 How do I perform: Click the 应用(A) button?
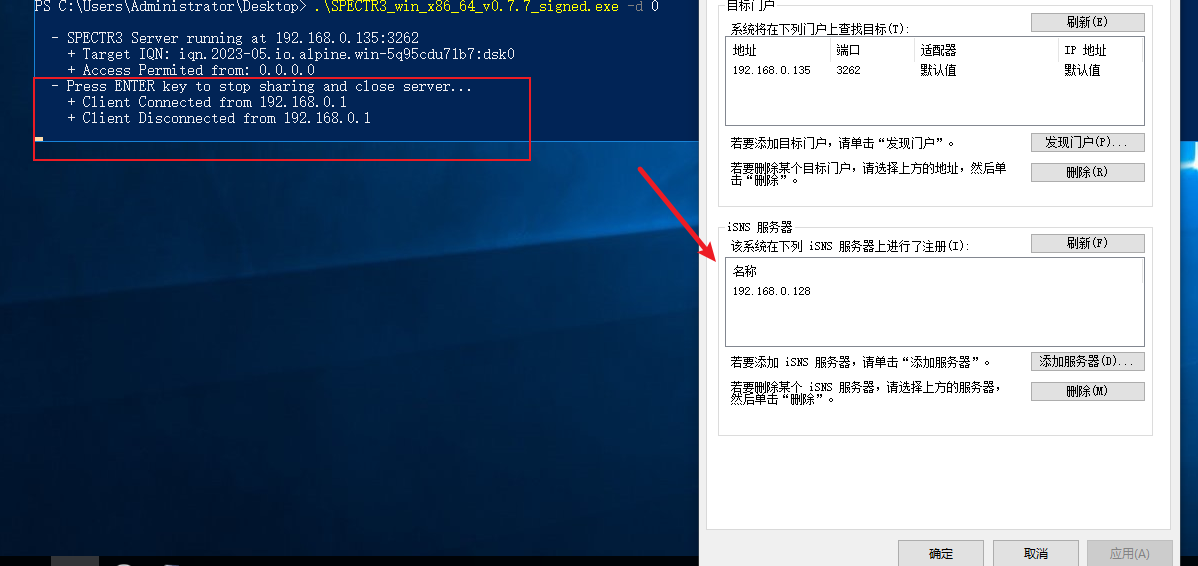[x=1129, y=553]
